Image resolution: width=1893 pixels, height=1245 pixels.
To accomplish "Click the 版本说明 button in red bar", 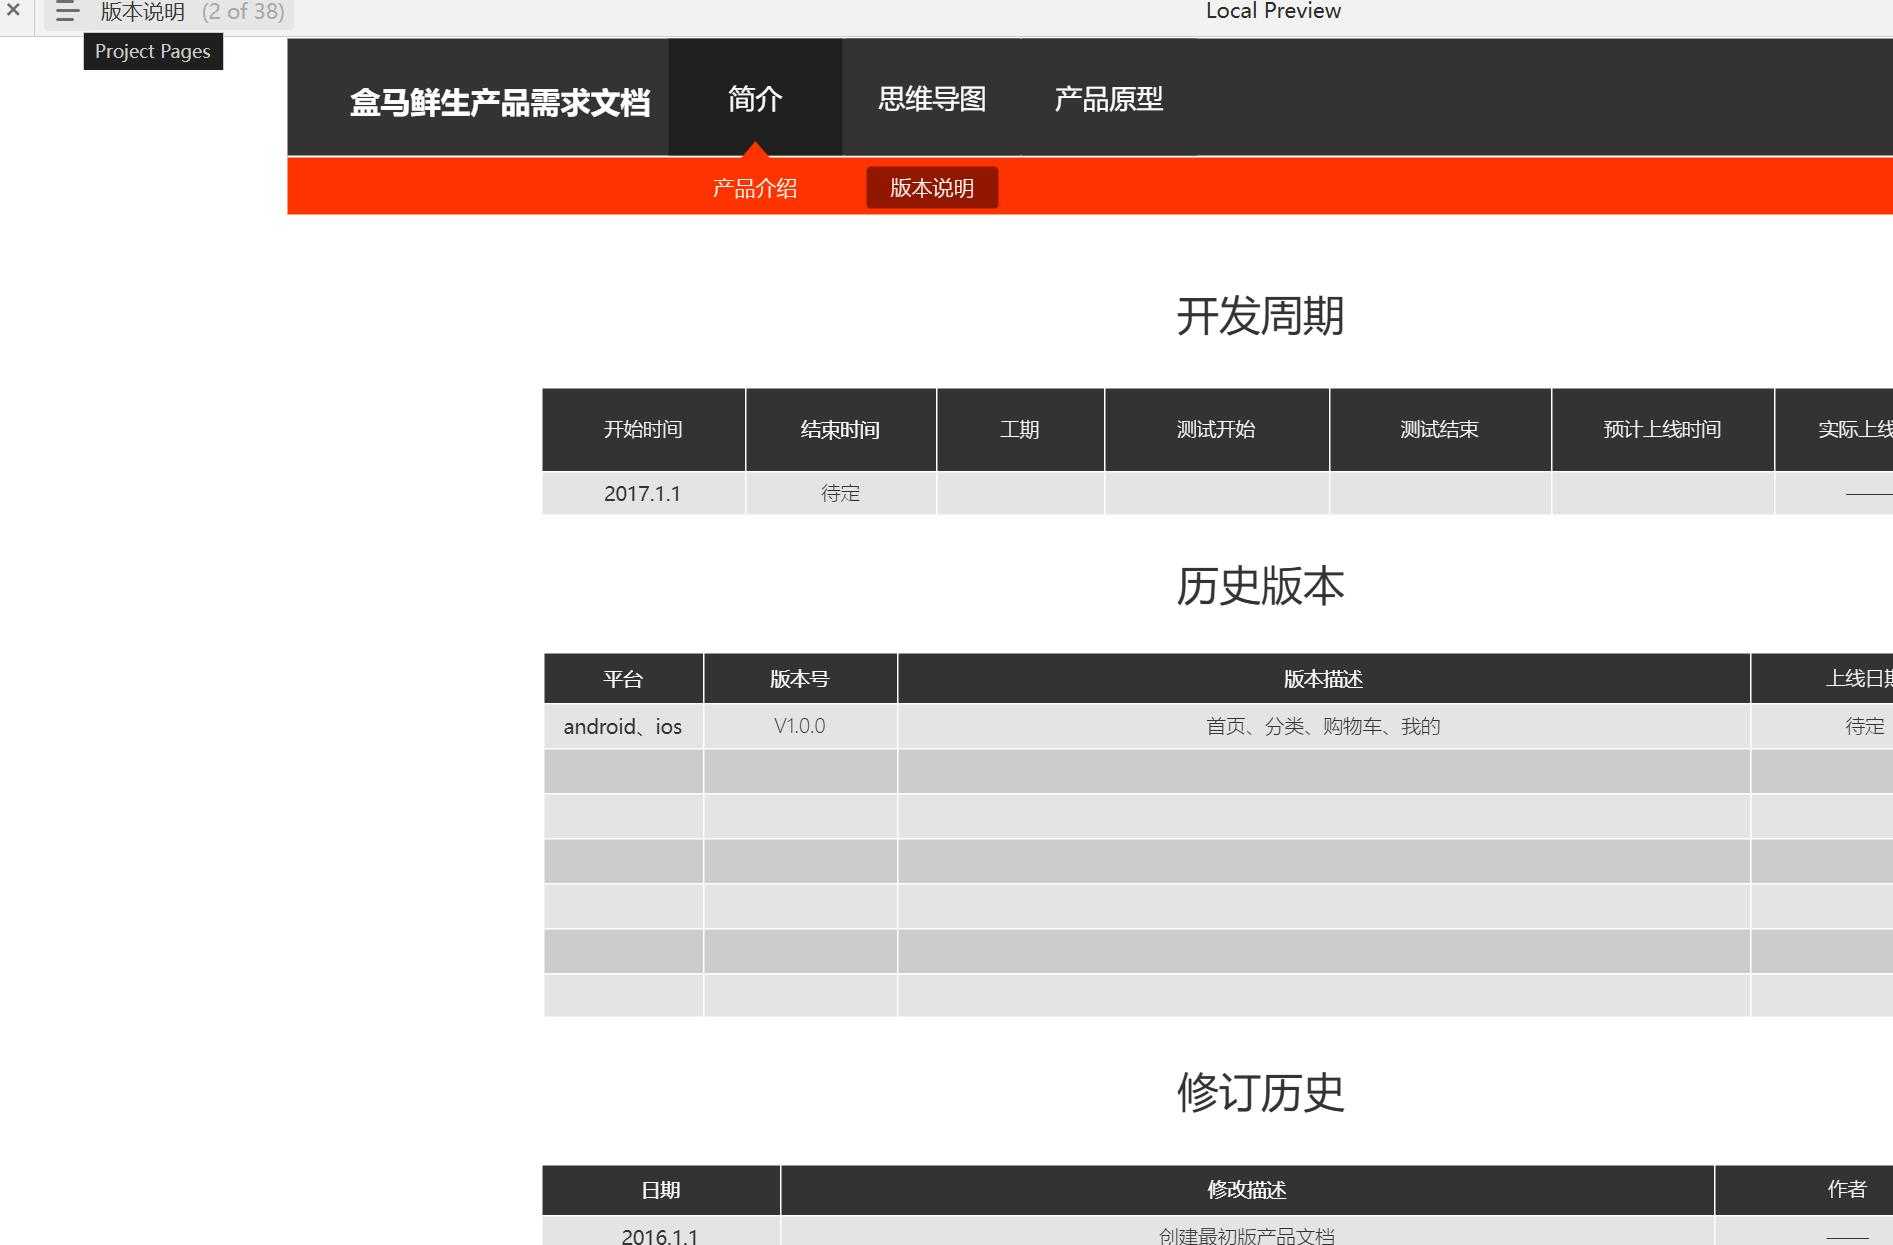I will [931, 188].
